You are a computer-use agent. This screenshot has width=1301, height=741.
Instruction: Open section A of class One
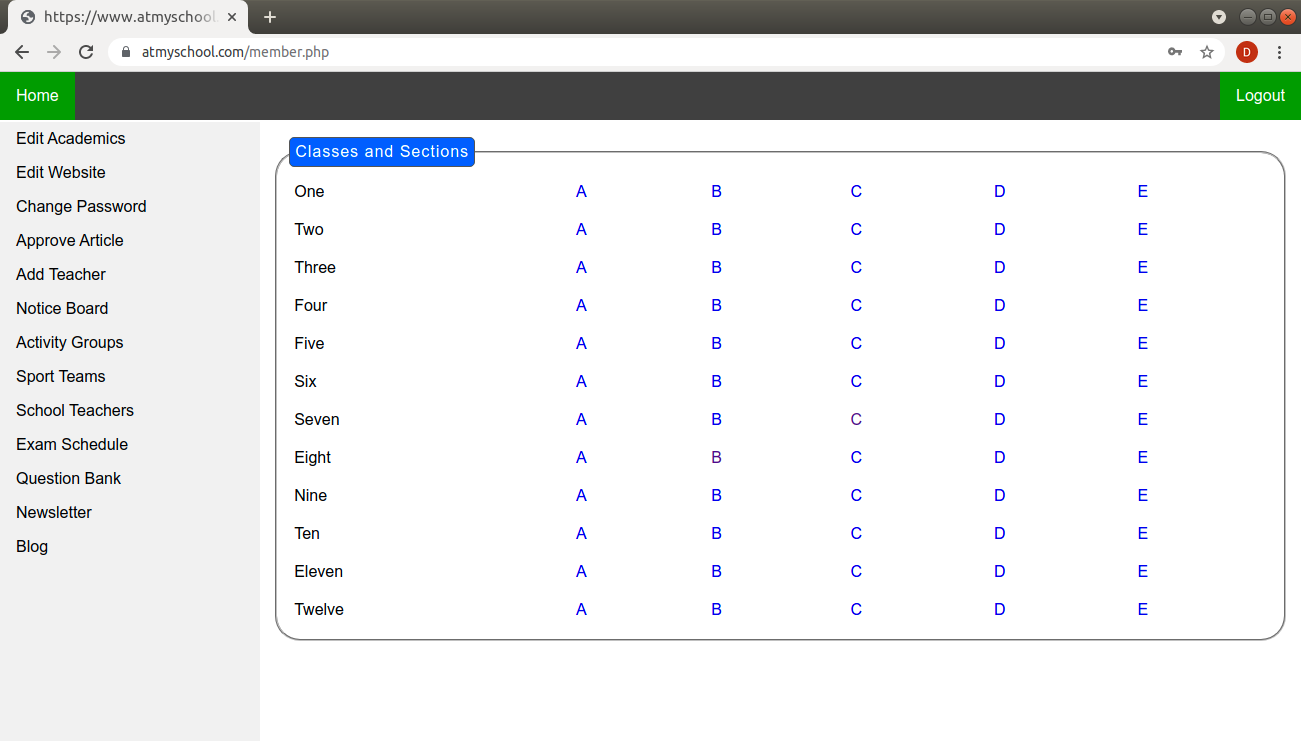click(x=581, y=192)
